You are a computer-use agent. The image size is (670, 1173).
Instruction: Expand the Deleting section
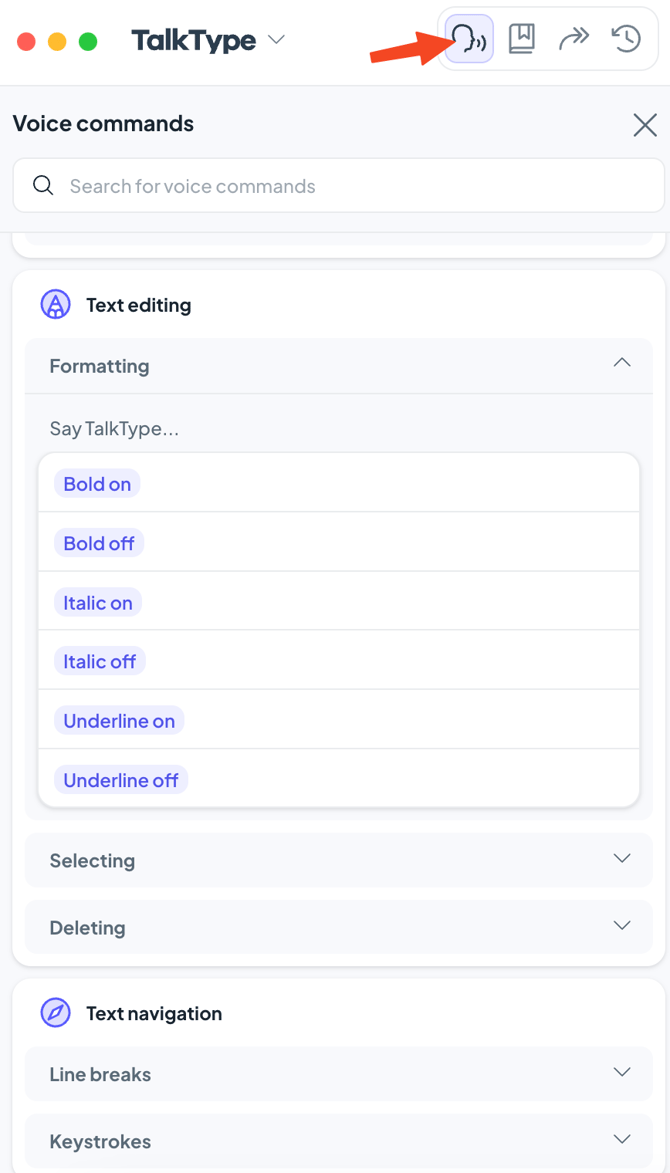(621, 926)
